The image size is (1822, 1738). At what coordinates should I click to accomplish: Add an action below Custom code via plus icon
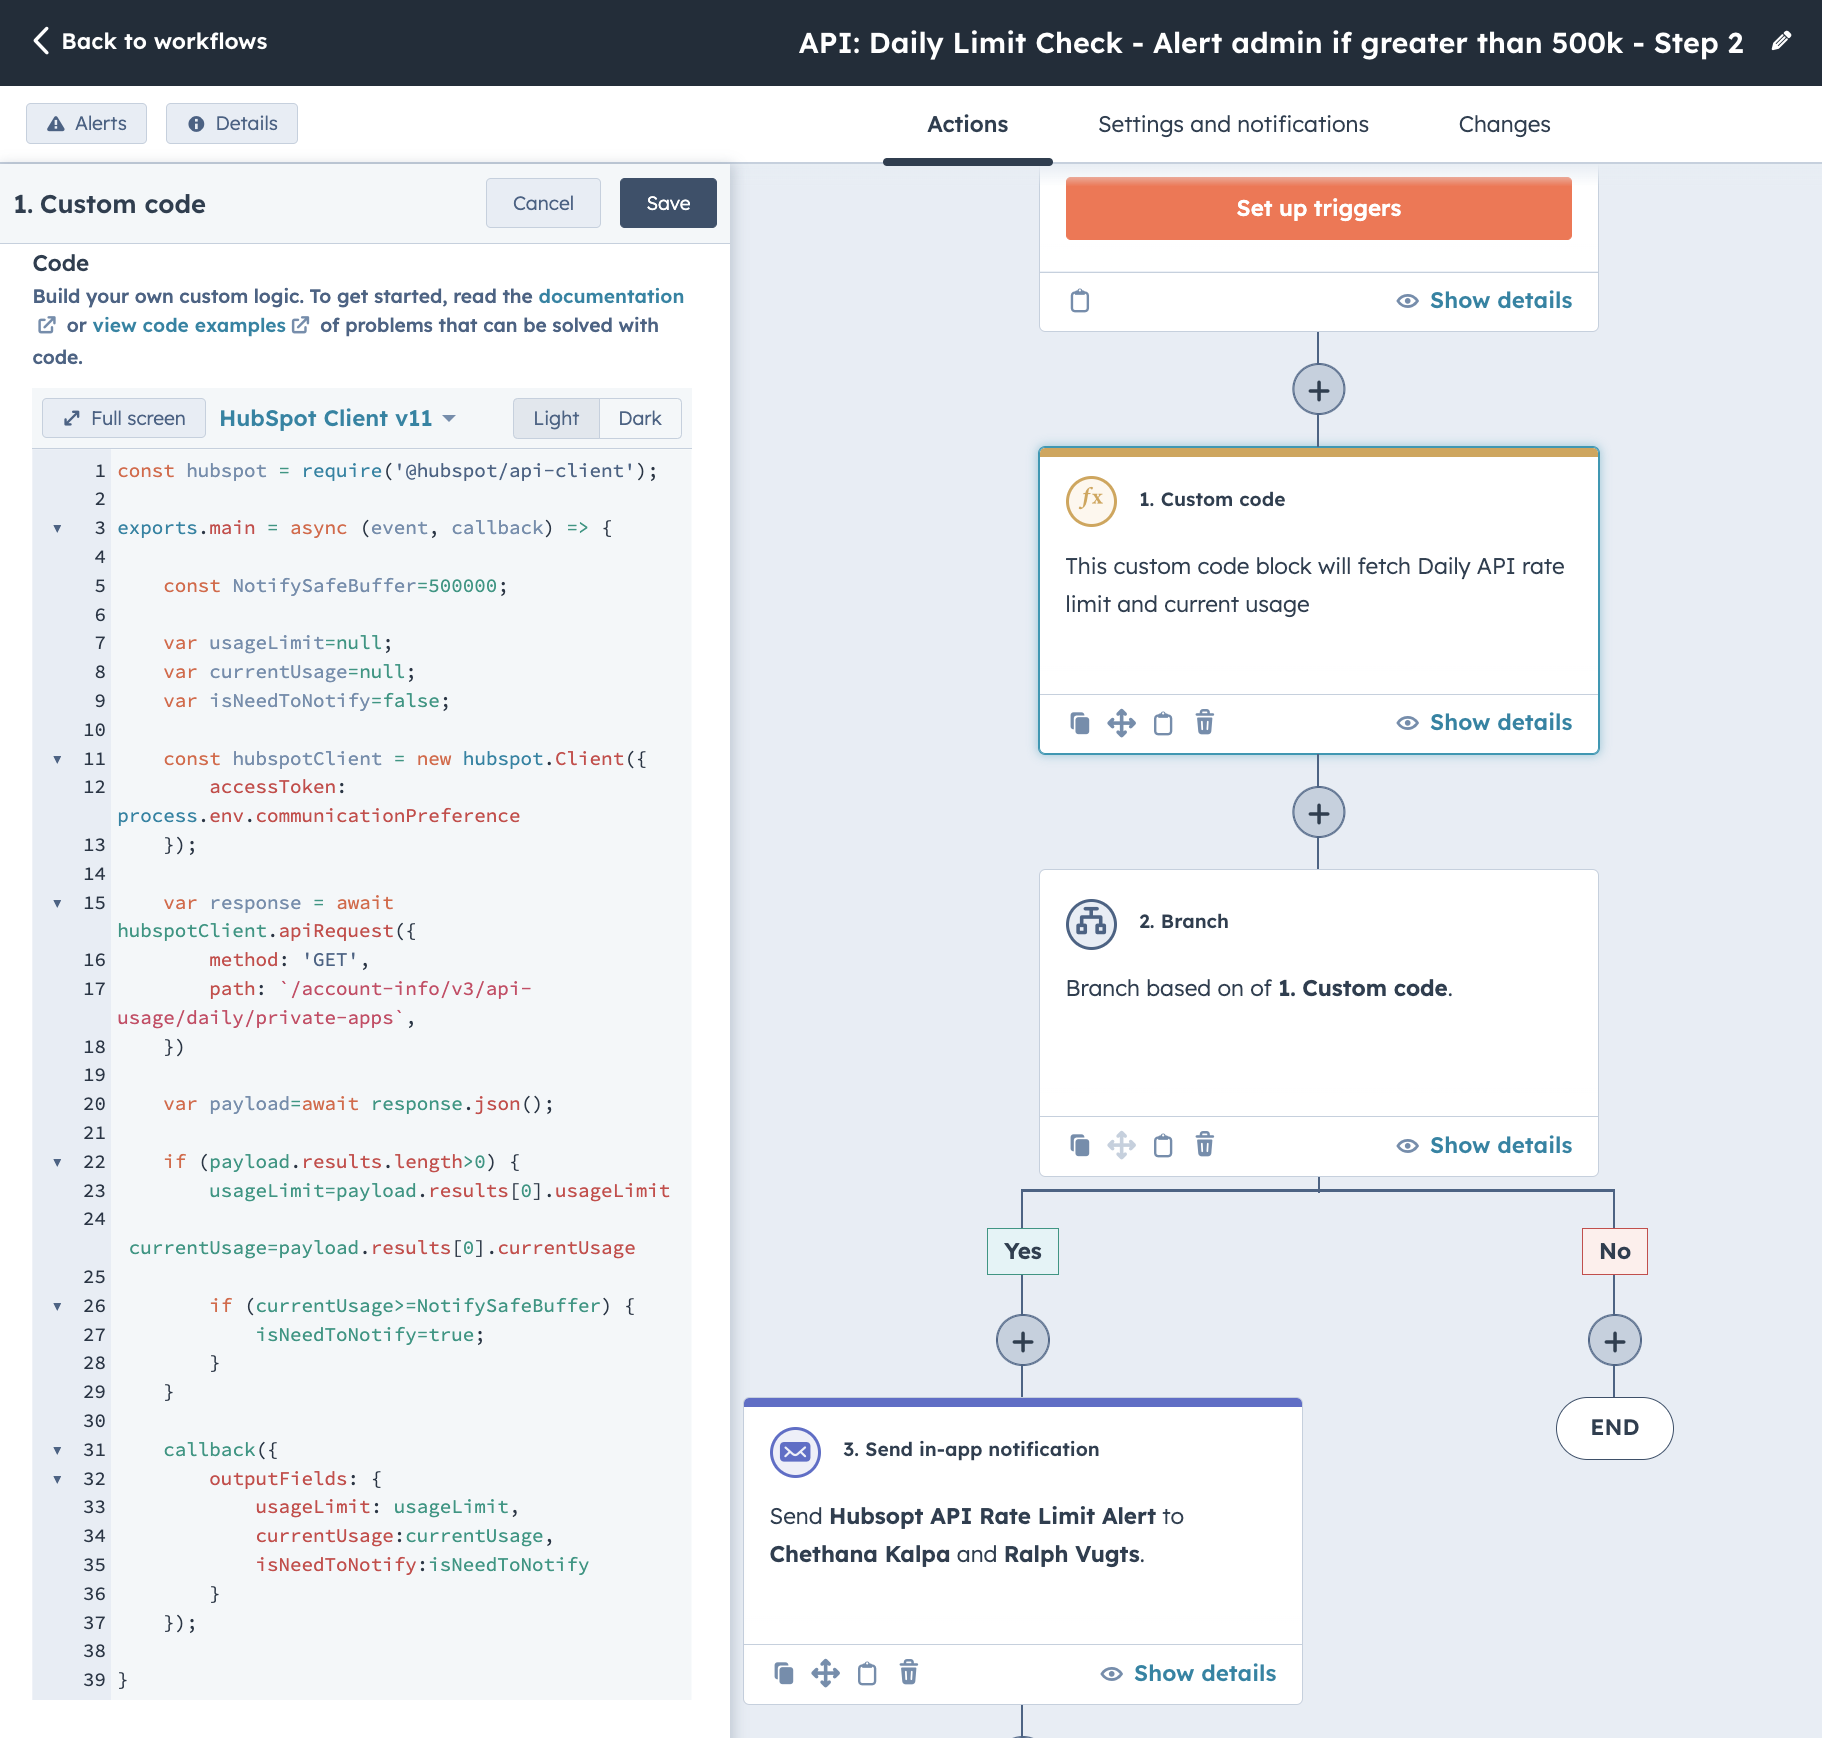pos(1318,812)
